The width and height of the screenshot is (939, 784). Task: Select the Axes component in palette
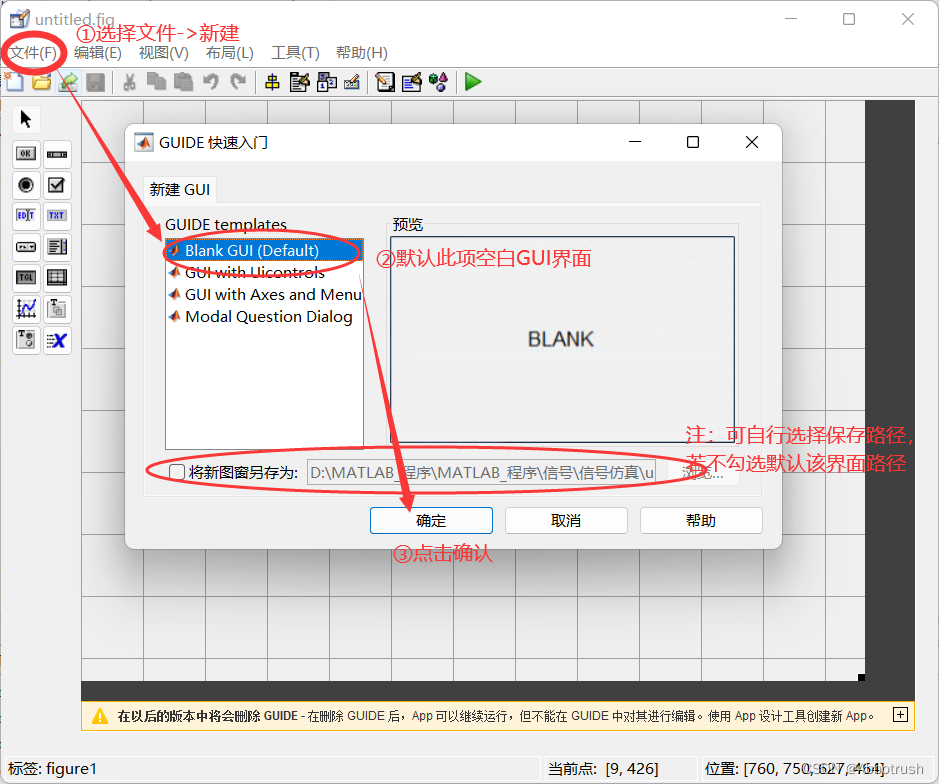click(26, 308)
